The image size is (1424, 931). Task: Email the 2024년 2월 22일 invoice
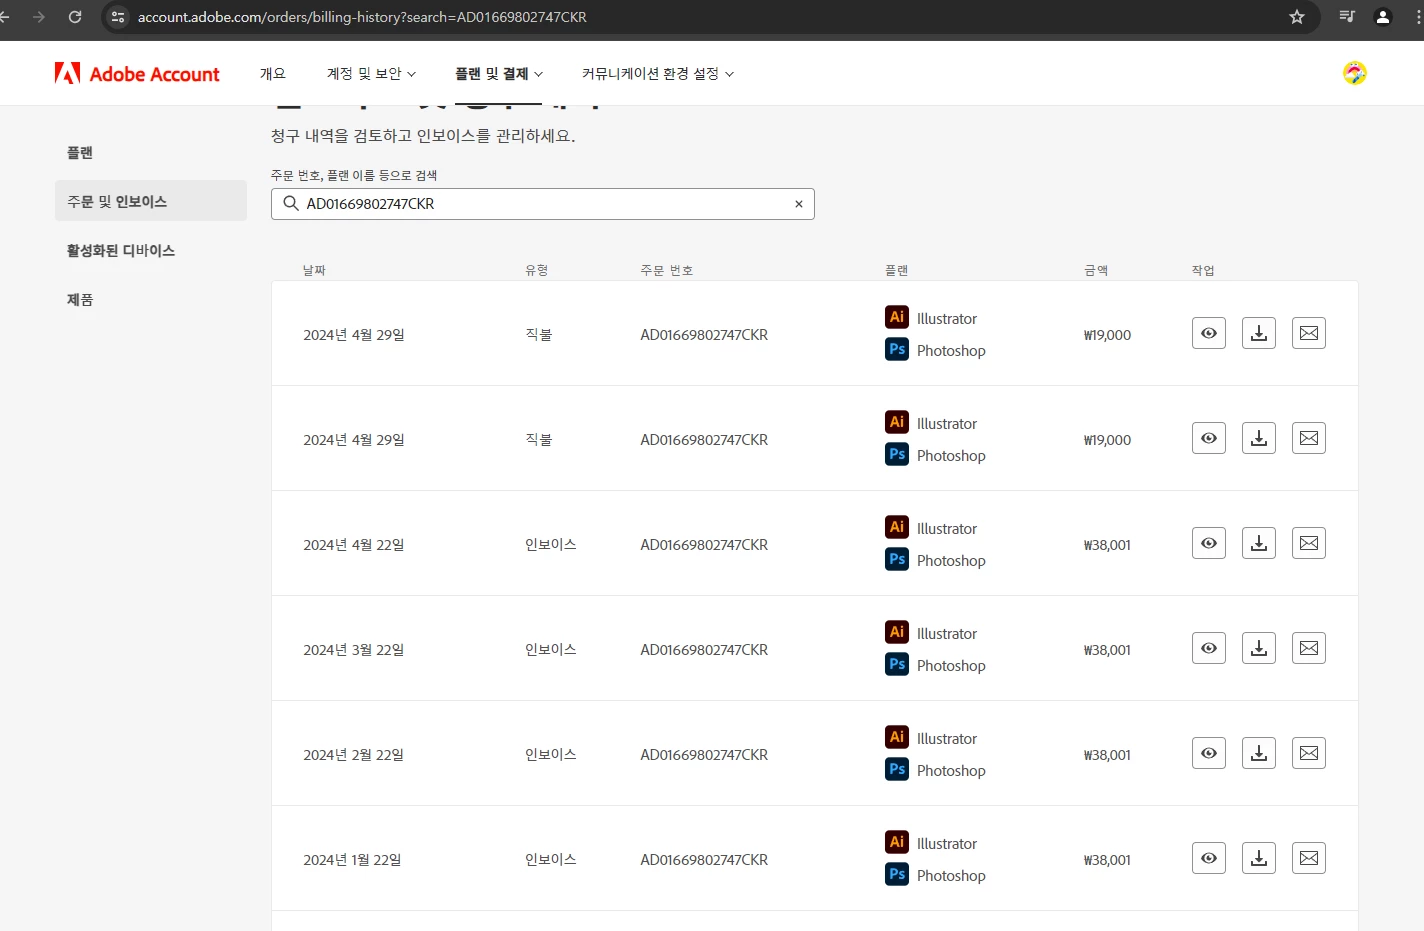click(1308, 753)
